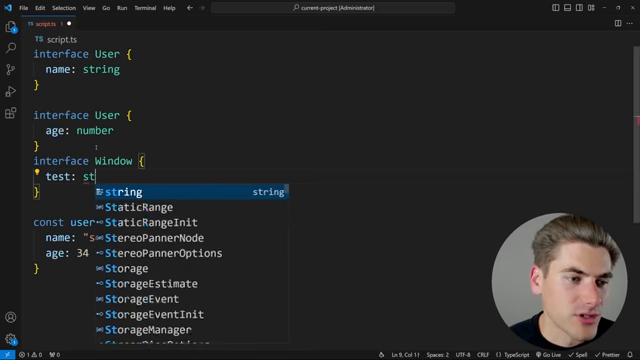Choose StorageEvent from the suggestions

pyautogui.click(x=192, y=299)
